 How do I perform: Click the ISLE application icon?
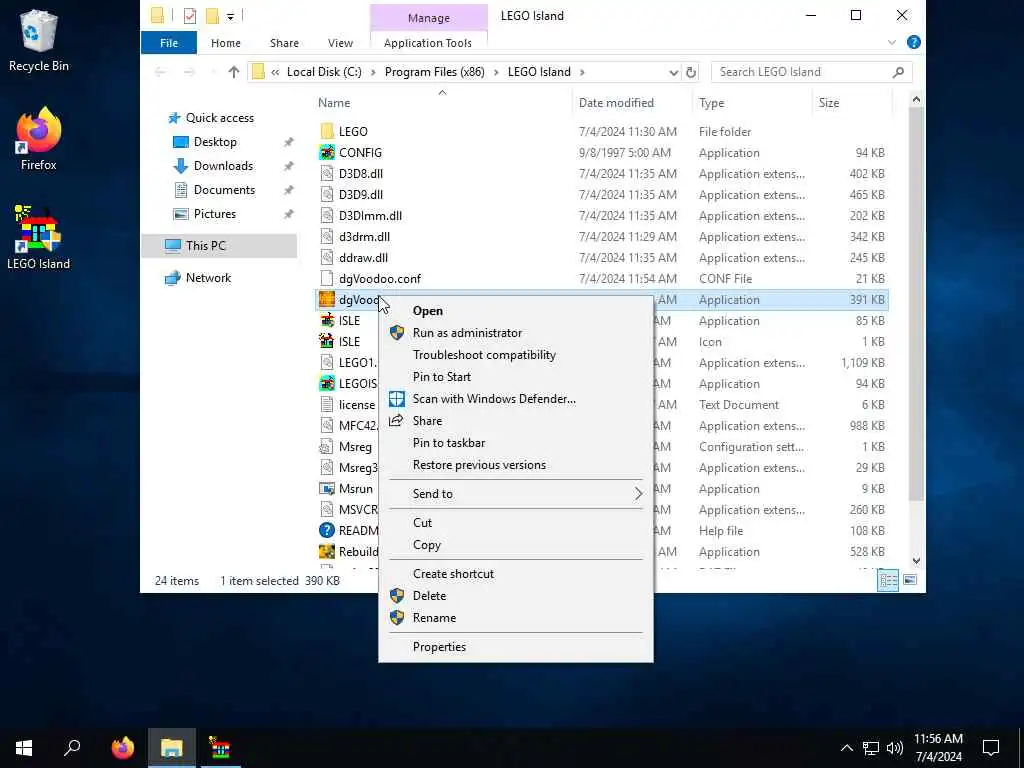tap(327, 321)
